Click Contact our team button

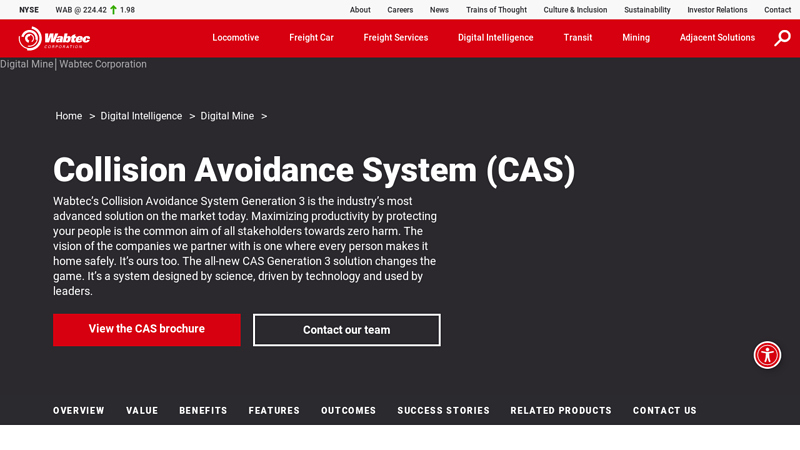pos(346,330)
